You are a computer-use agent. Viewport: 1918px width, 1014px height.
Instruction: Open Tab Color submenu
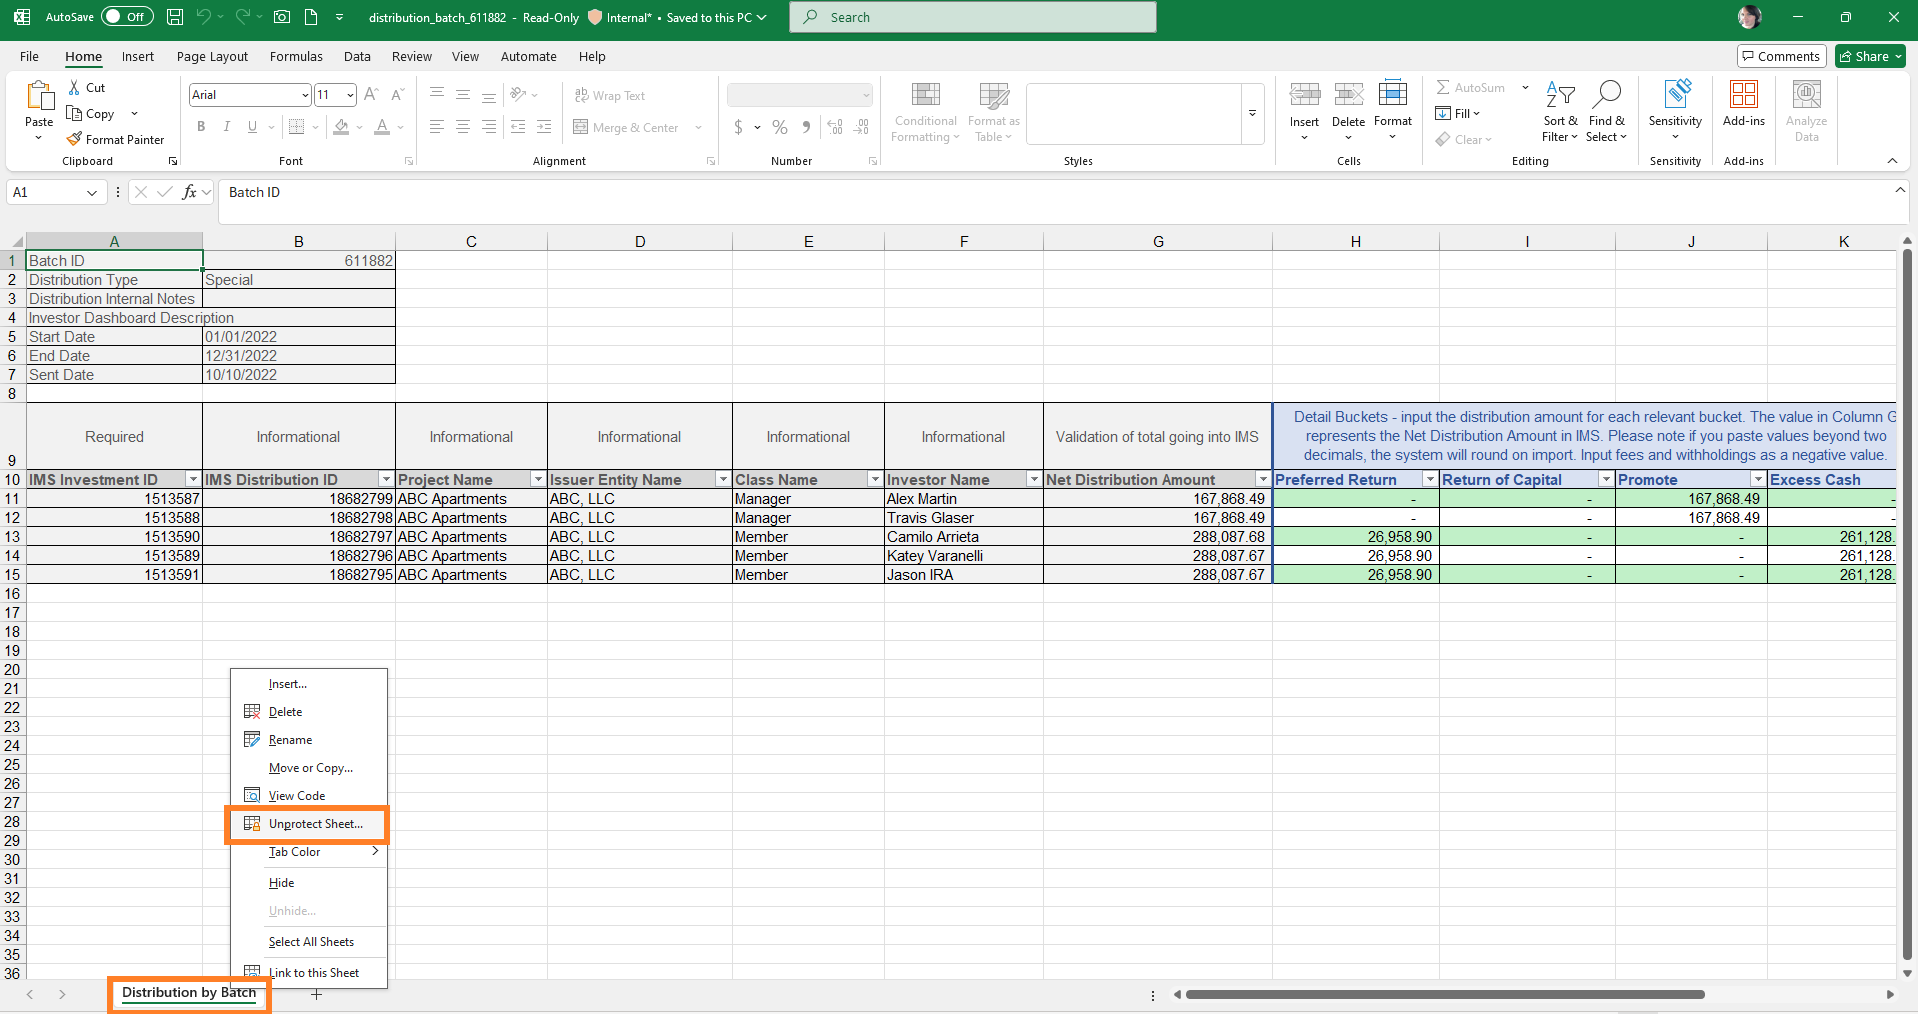309,852
